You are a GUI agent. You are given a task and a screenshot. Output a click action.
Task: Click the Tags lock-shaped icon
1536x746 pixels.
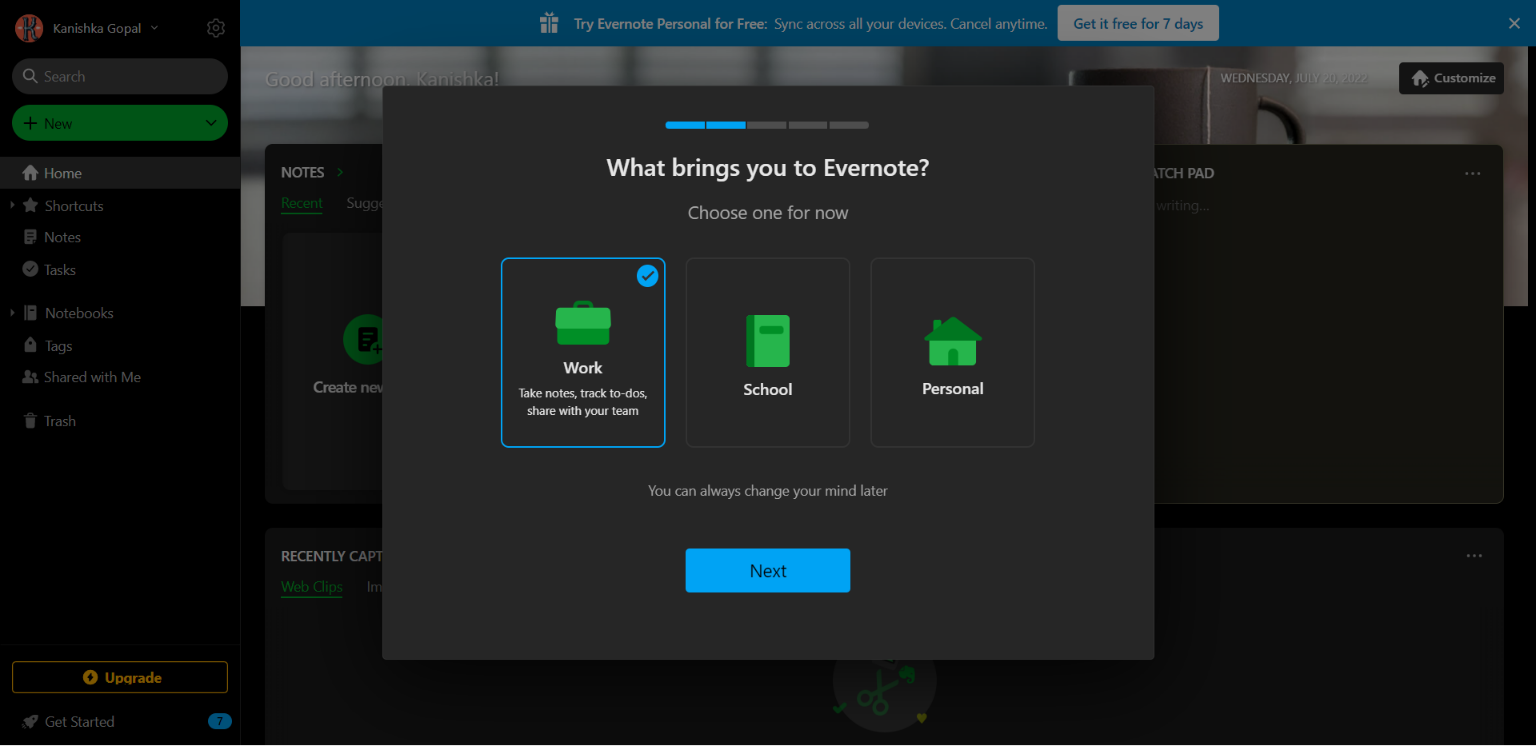tap(30, 345)
